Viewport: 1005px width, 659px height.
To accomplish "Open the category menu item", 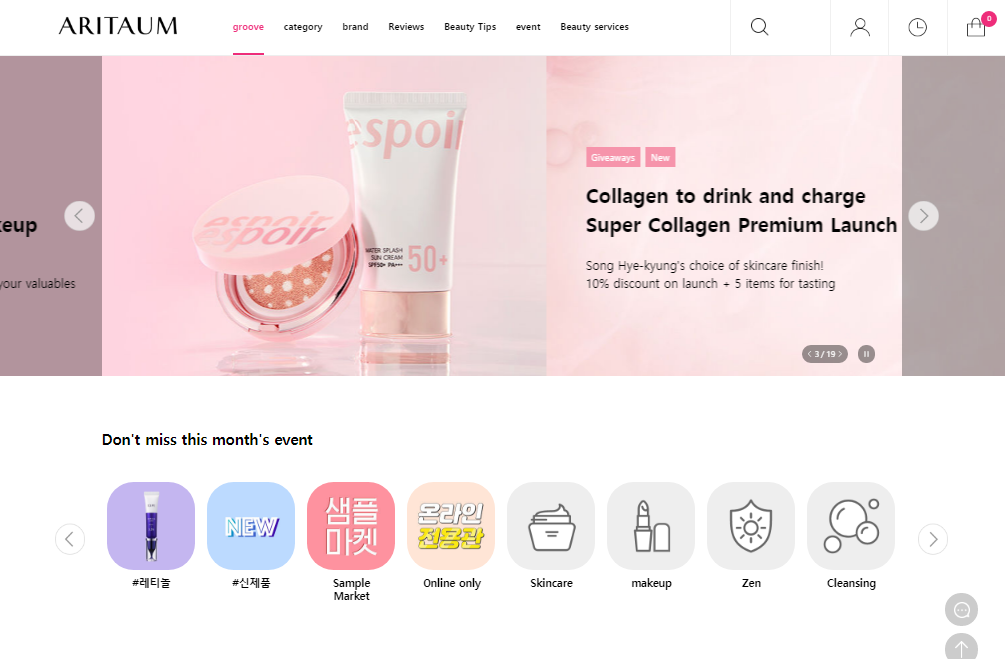I will click(x=303, y=27).
